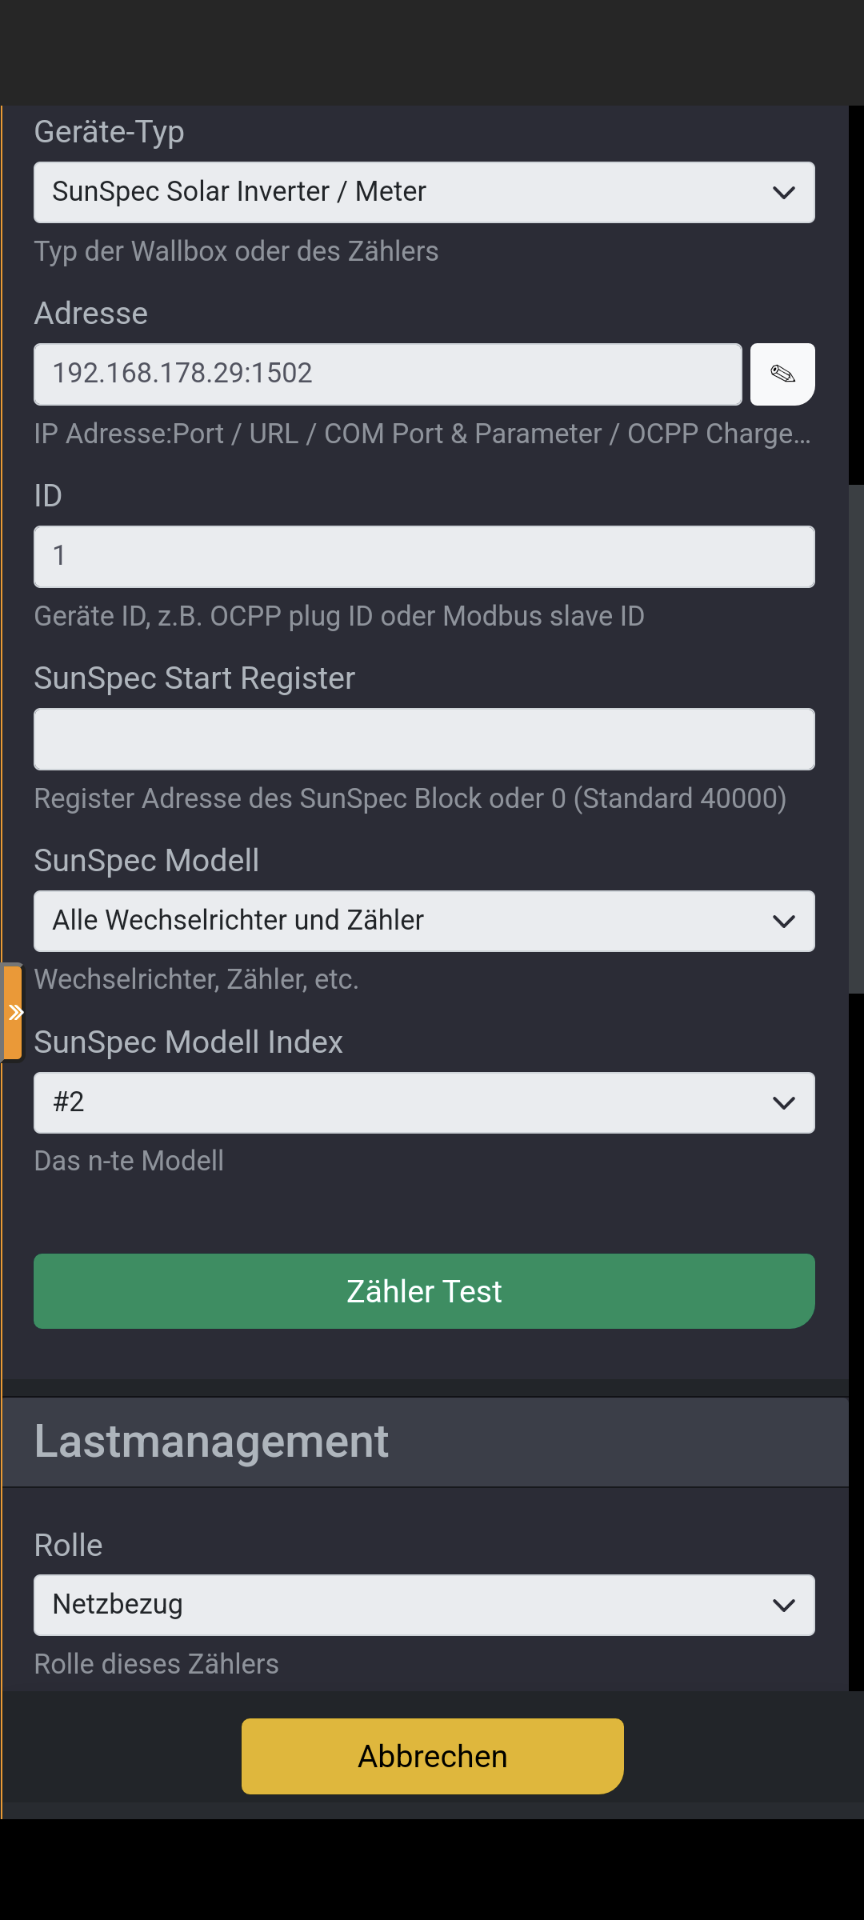This screenshot has height=1920, width=864.
Task: Click the pencil edit icon beside Adresse
Action: click(x=782, y=374)
